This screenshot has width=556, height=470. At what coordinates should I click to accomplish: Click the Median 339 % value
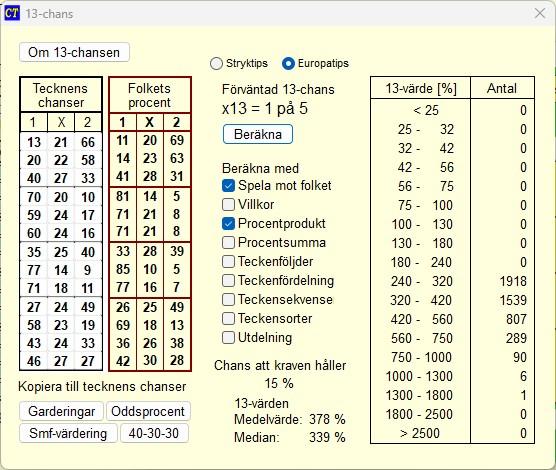click(x=327, y=437)
